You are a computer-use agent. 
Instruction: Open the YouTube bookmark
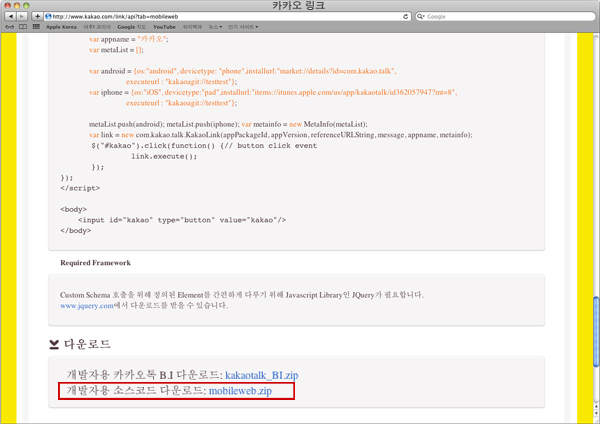(x=164, y=27)
